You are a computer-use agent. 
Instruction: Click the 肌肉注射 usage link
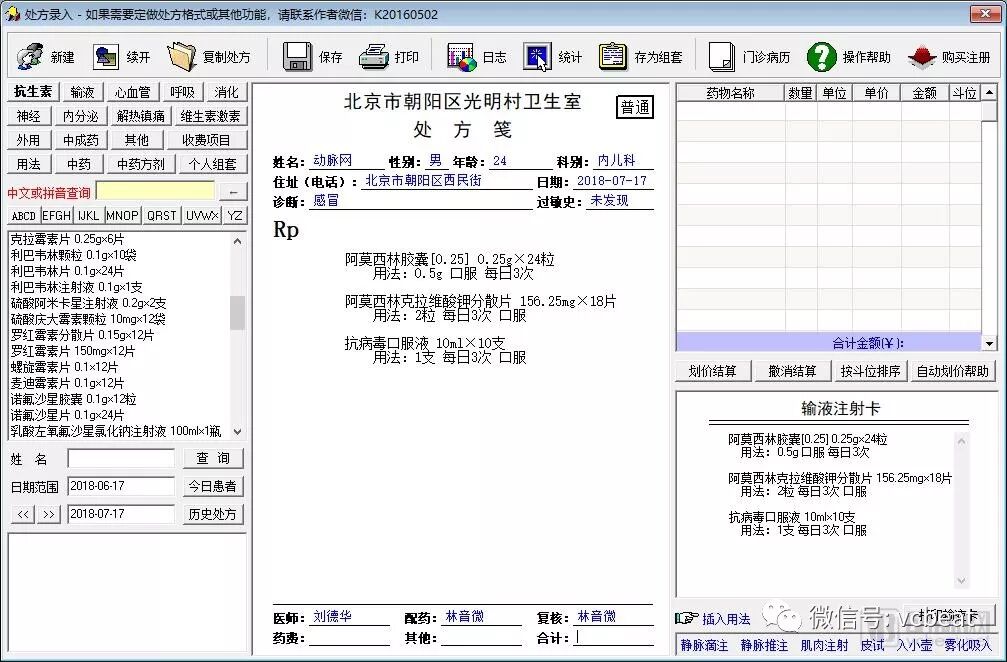click(x=825, y=645)
